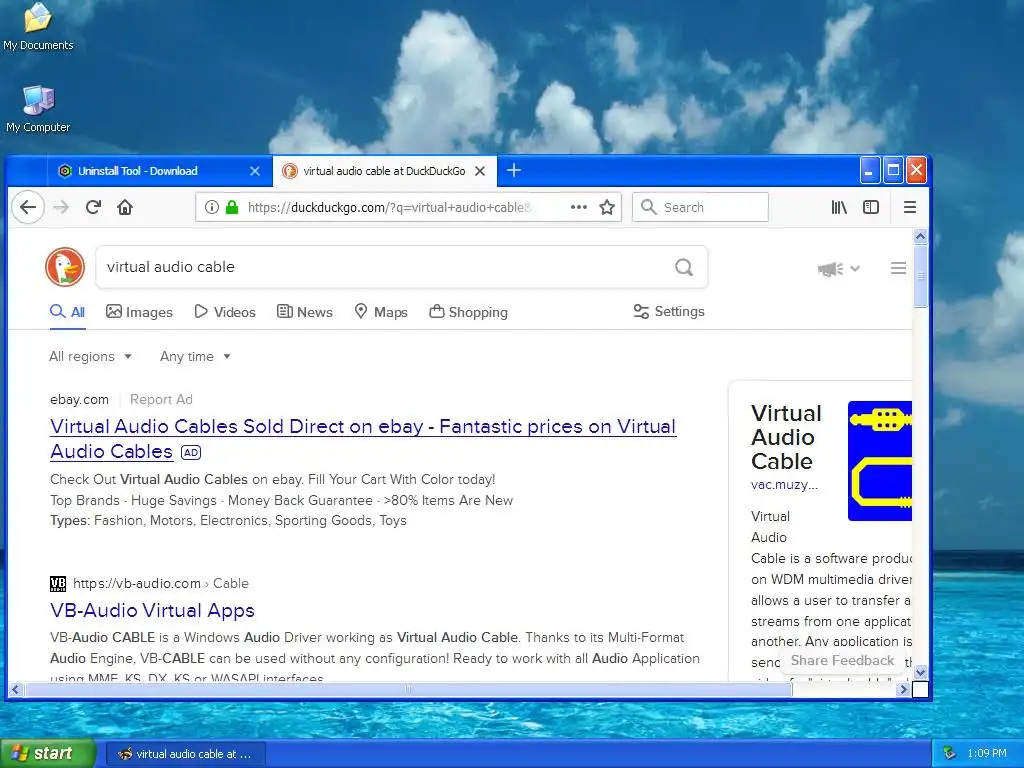
Task: Click horizontal scrollbar left arrow
Action: point(16,689)
